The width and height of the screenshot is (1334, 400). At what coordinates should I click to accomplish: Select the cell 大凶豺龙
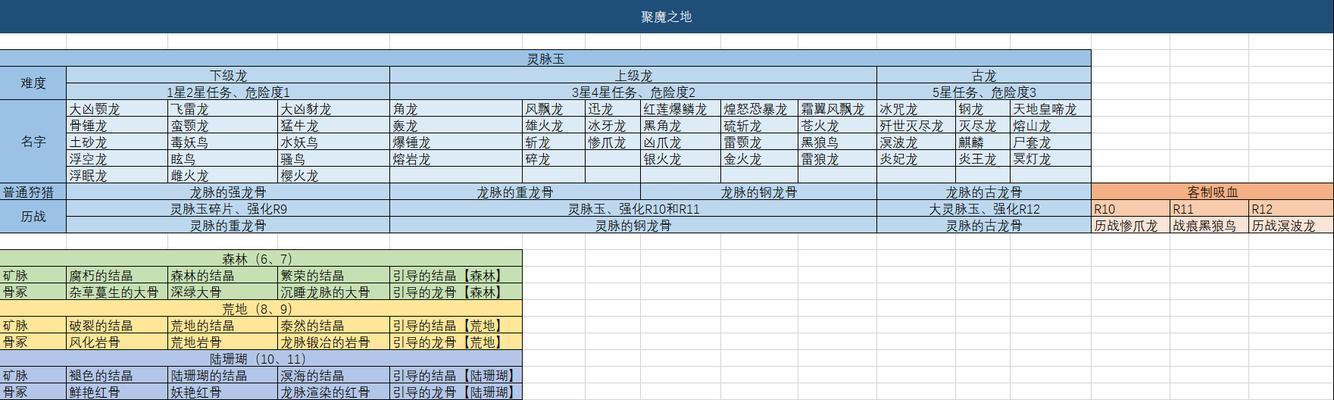pos(334,108)
